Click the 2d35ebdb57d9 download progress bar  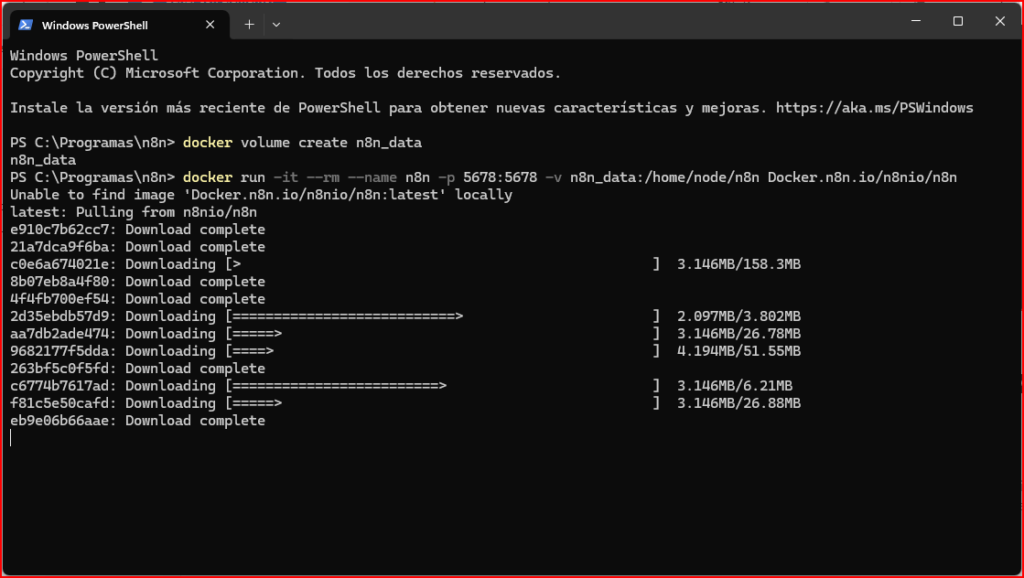click(x=443, y=316)
